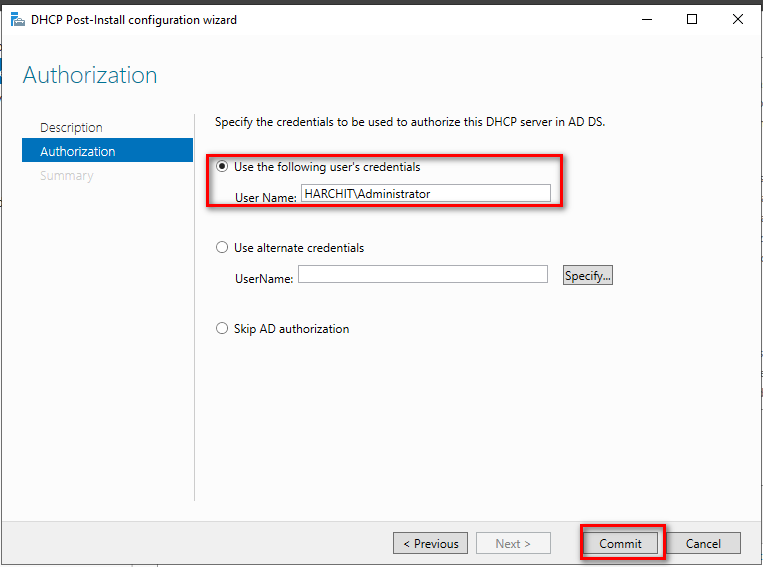
Task: Cancel the configuration wizard
Action: click(x=703, y=543)
